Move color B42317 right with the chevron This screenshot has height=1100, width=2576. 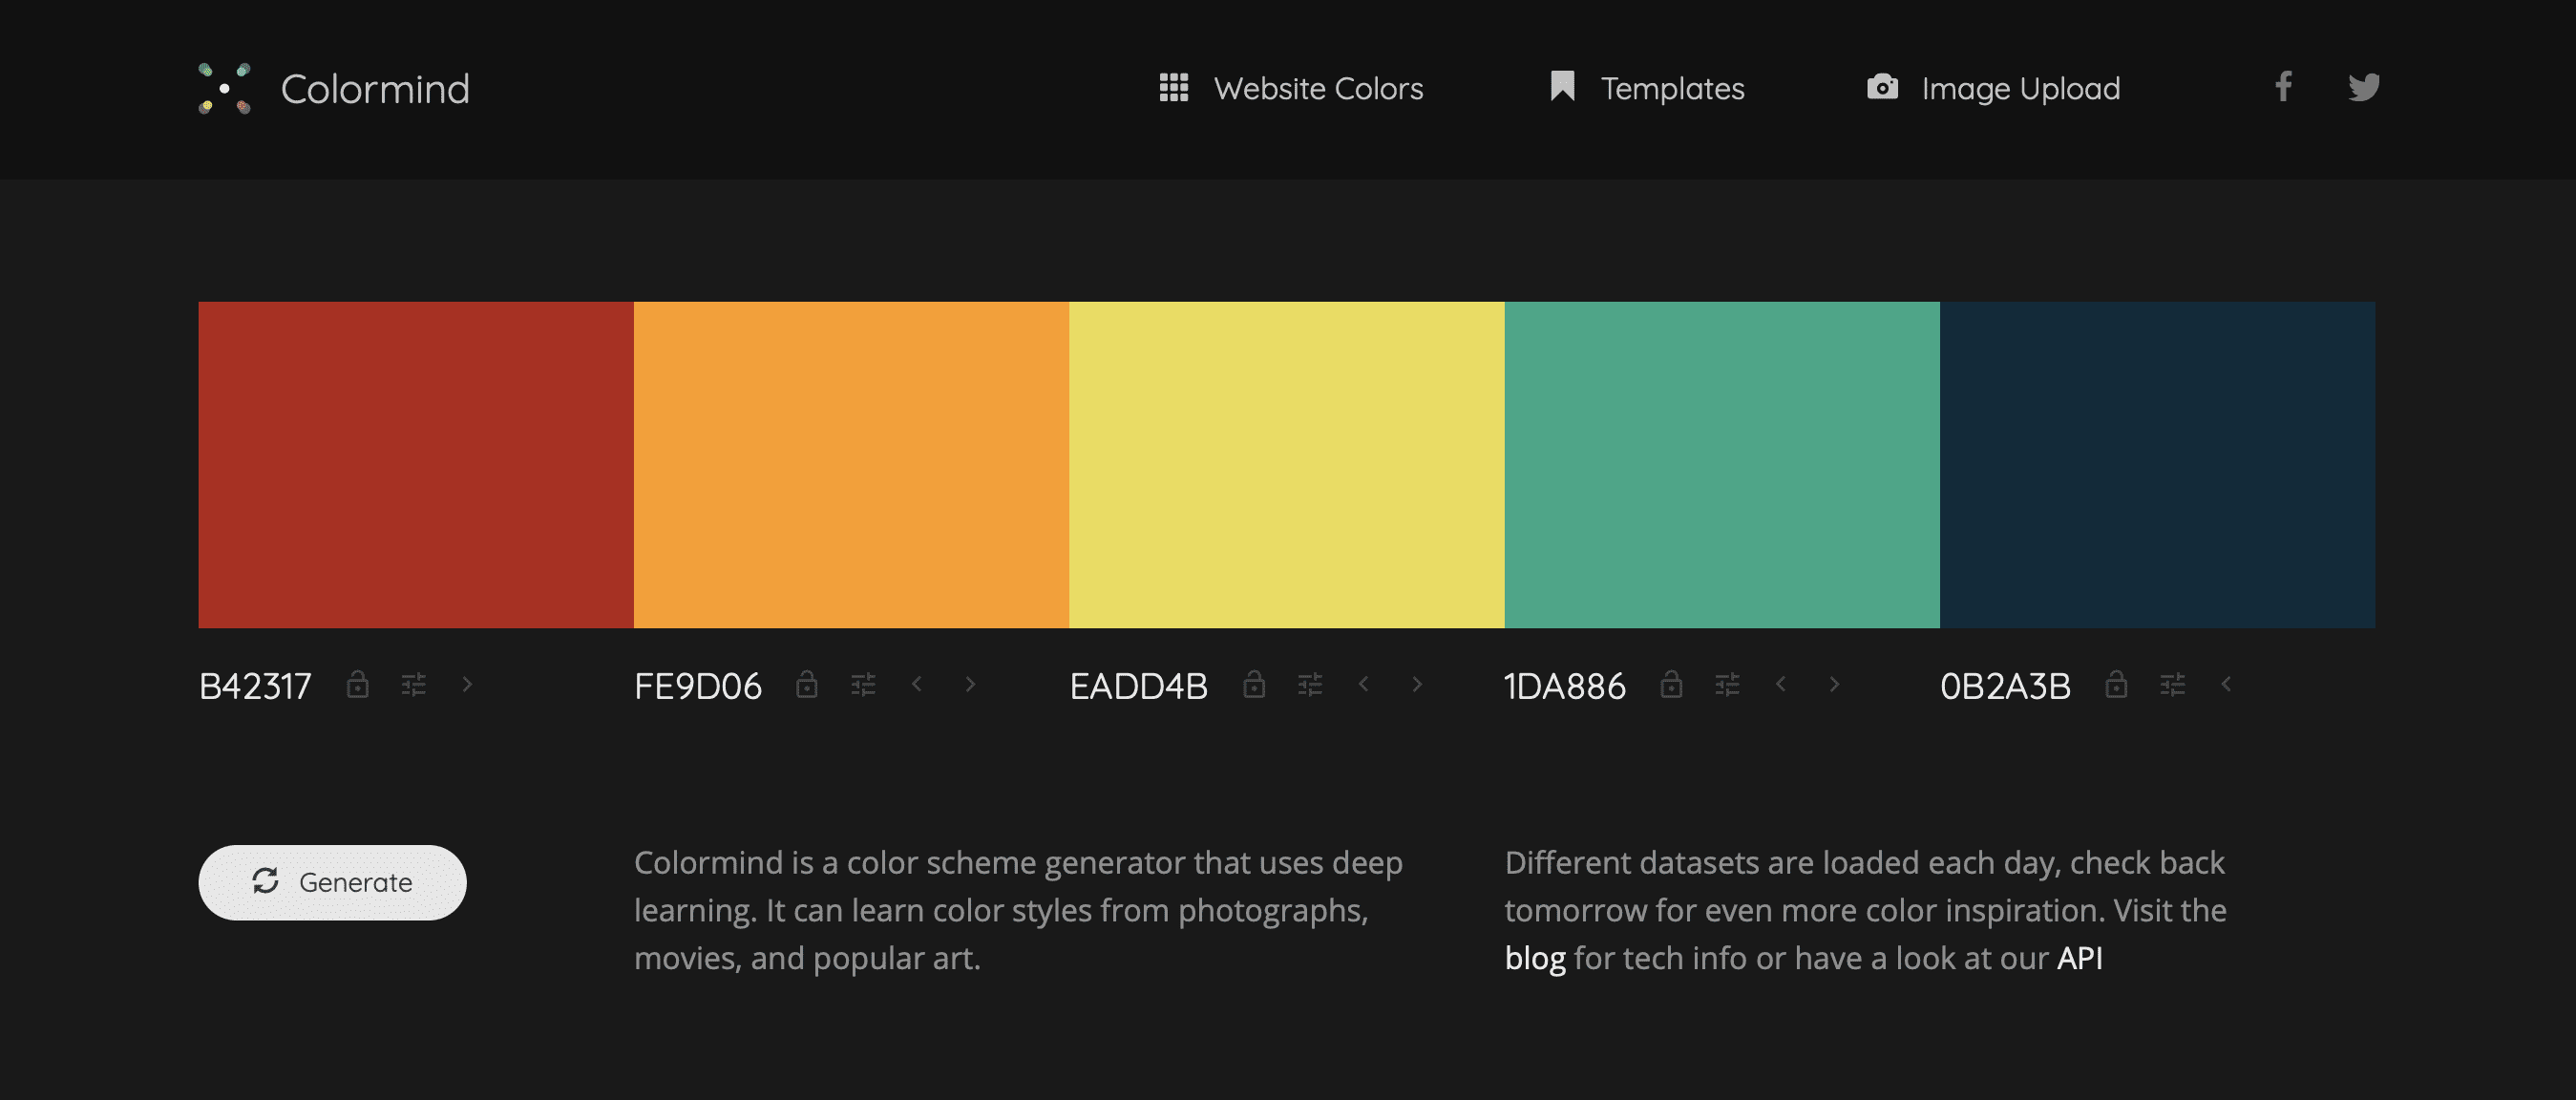[x=467, y=685]
